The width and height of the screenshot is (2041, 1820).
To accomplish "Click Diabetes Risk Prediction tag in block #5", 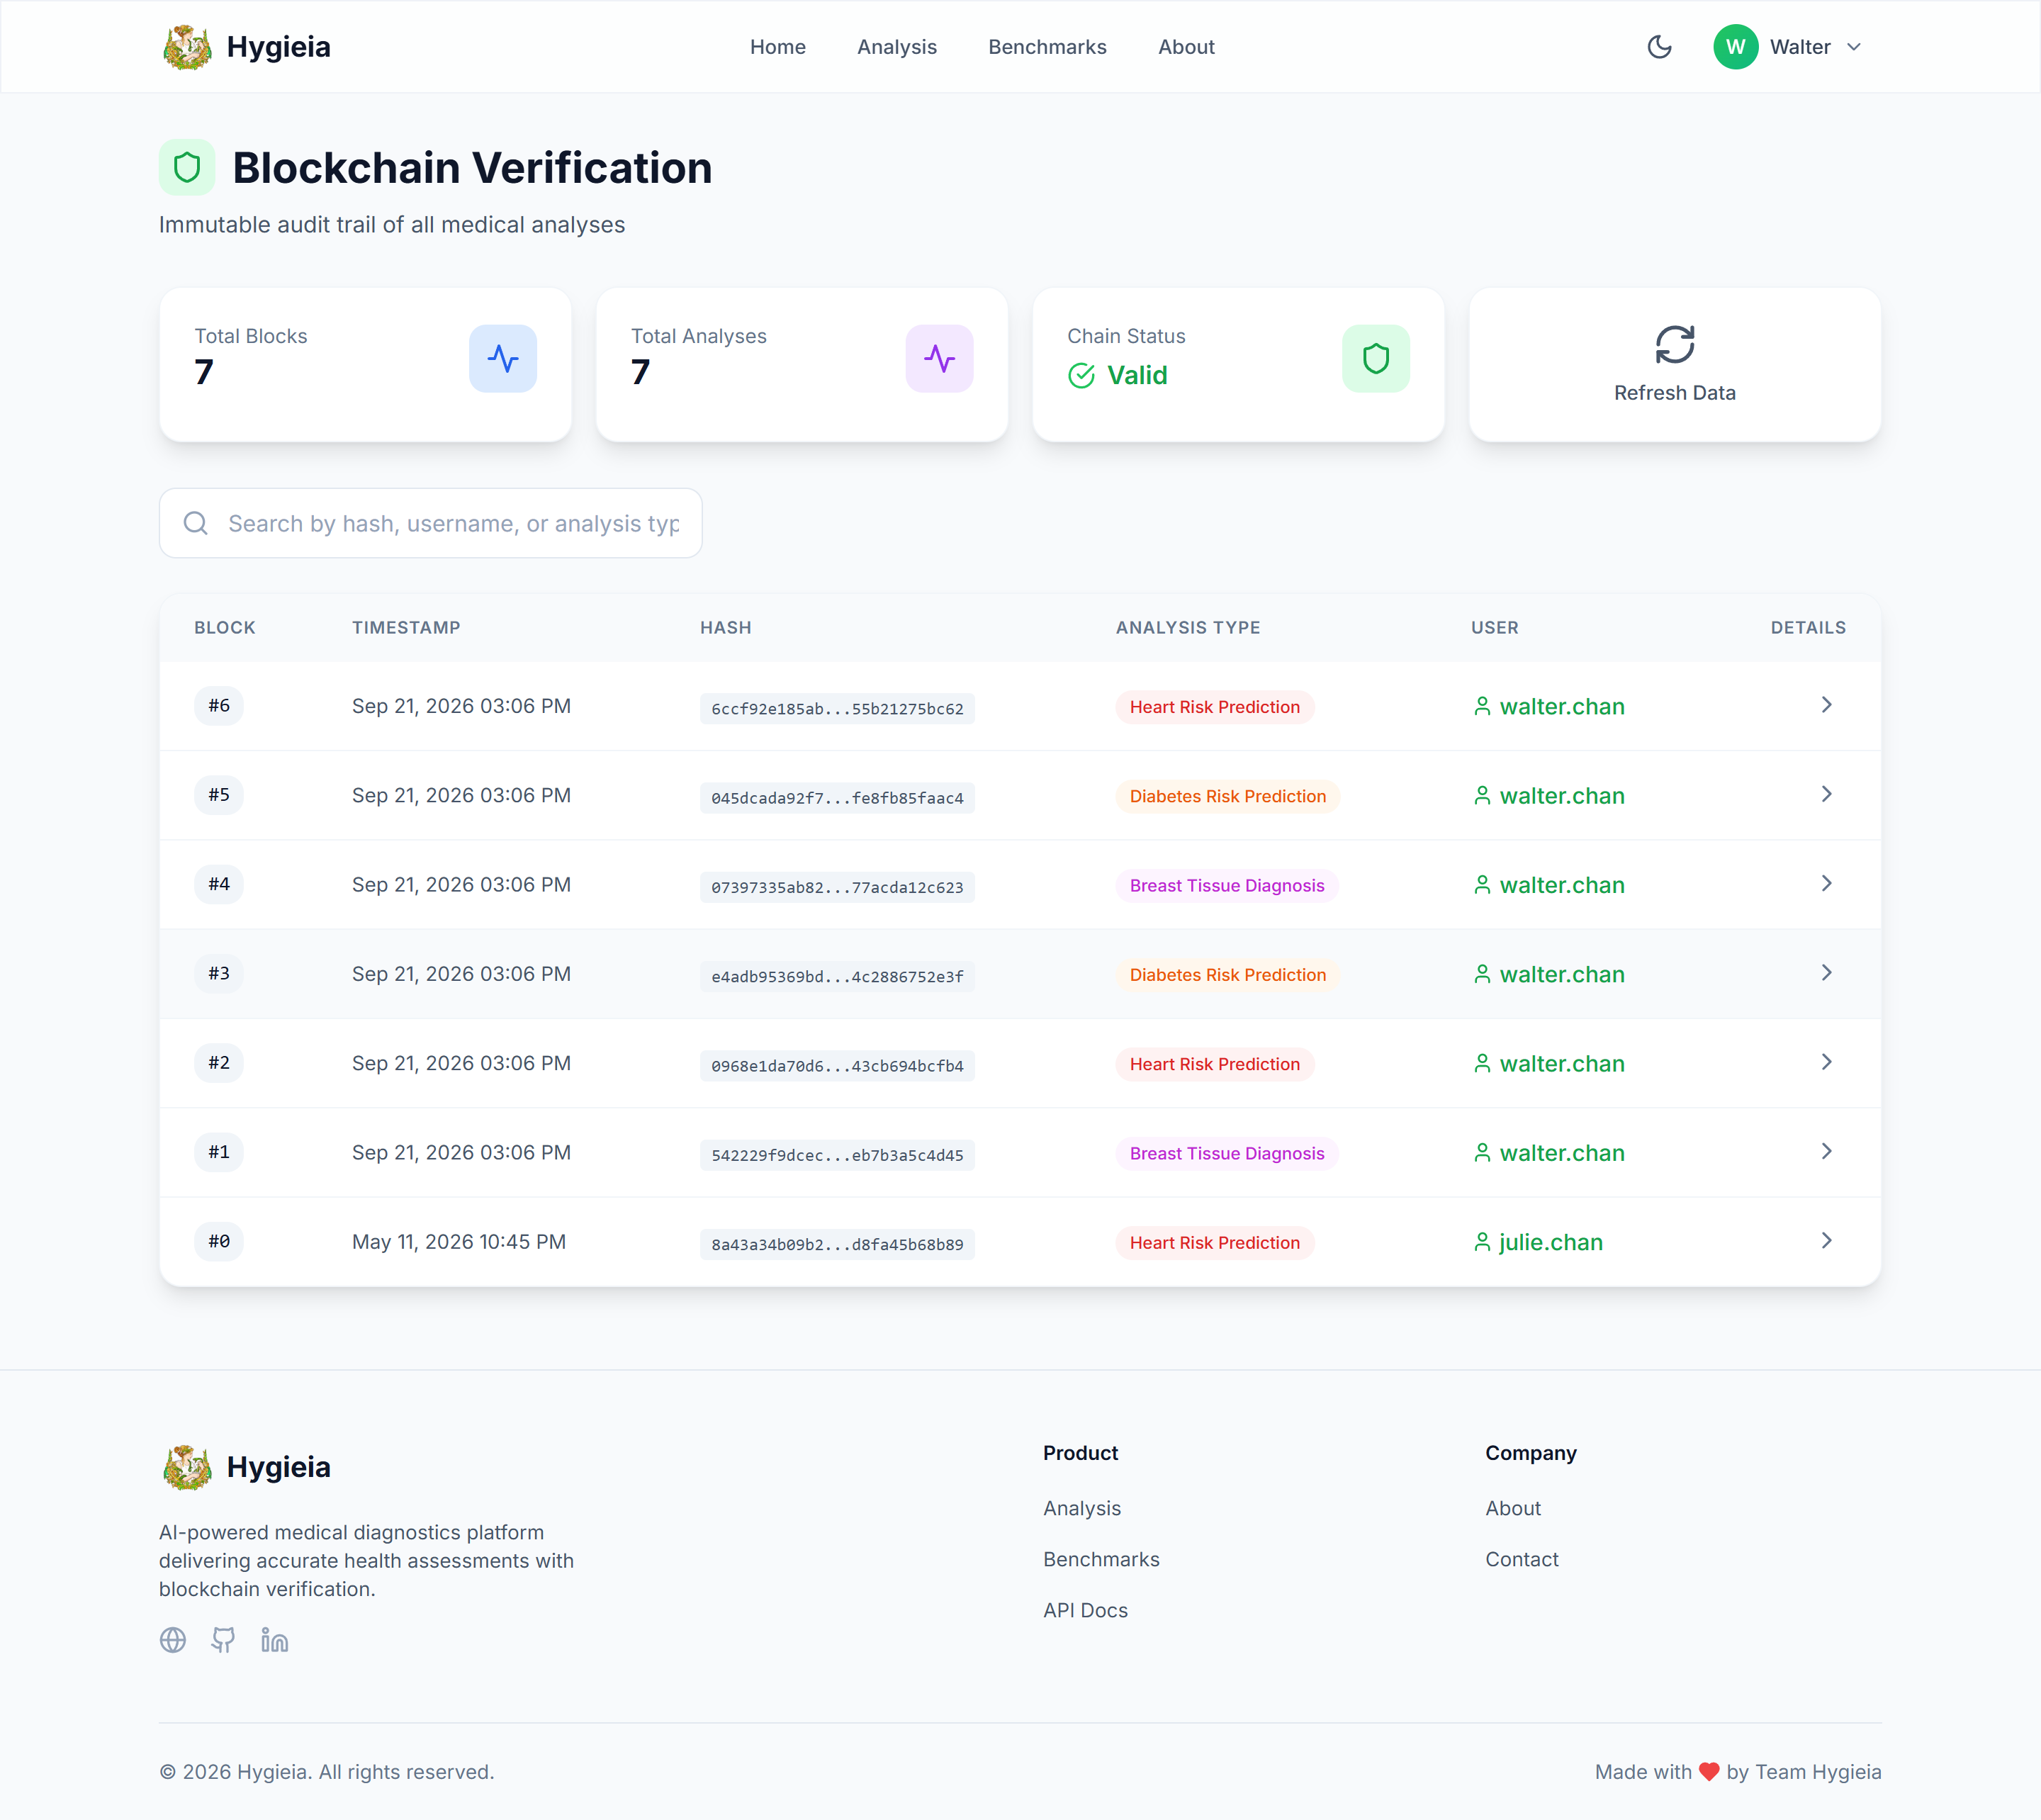I will point(1228,796).
